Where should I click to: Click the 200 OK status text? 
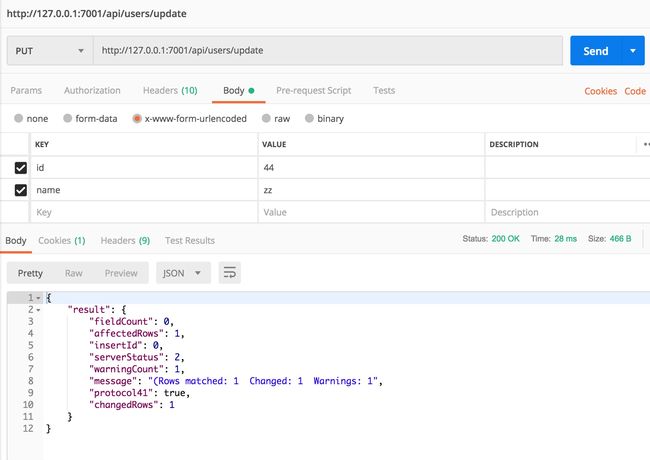505,239
